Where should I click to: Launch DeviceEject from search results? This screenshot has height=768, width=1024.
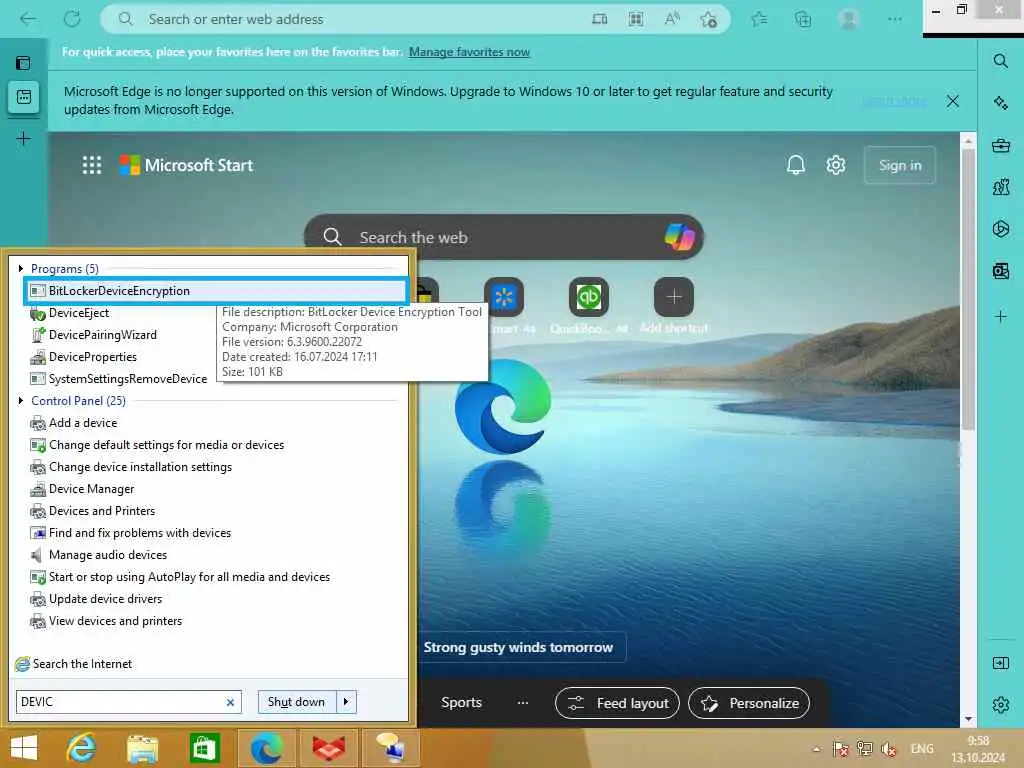(78, 313)
